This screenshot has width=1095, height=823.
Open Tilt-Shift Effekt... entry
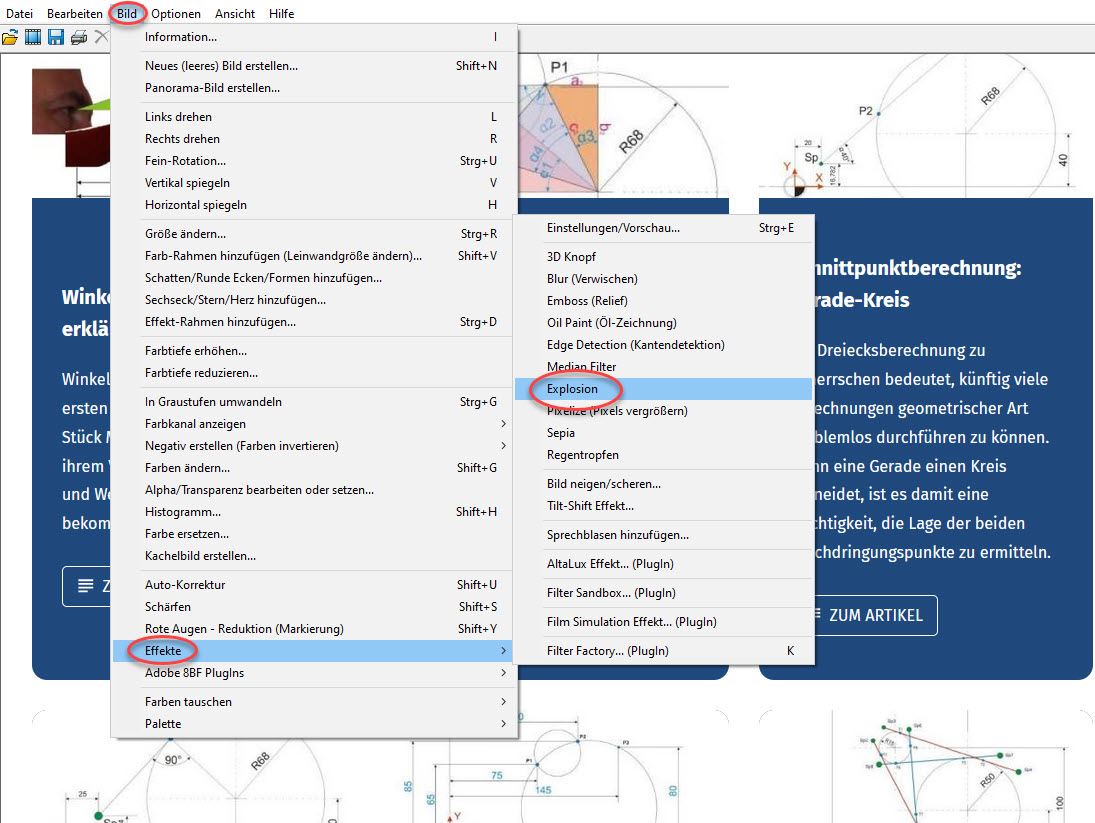click(663, 505)
